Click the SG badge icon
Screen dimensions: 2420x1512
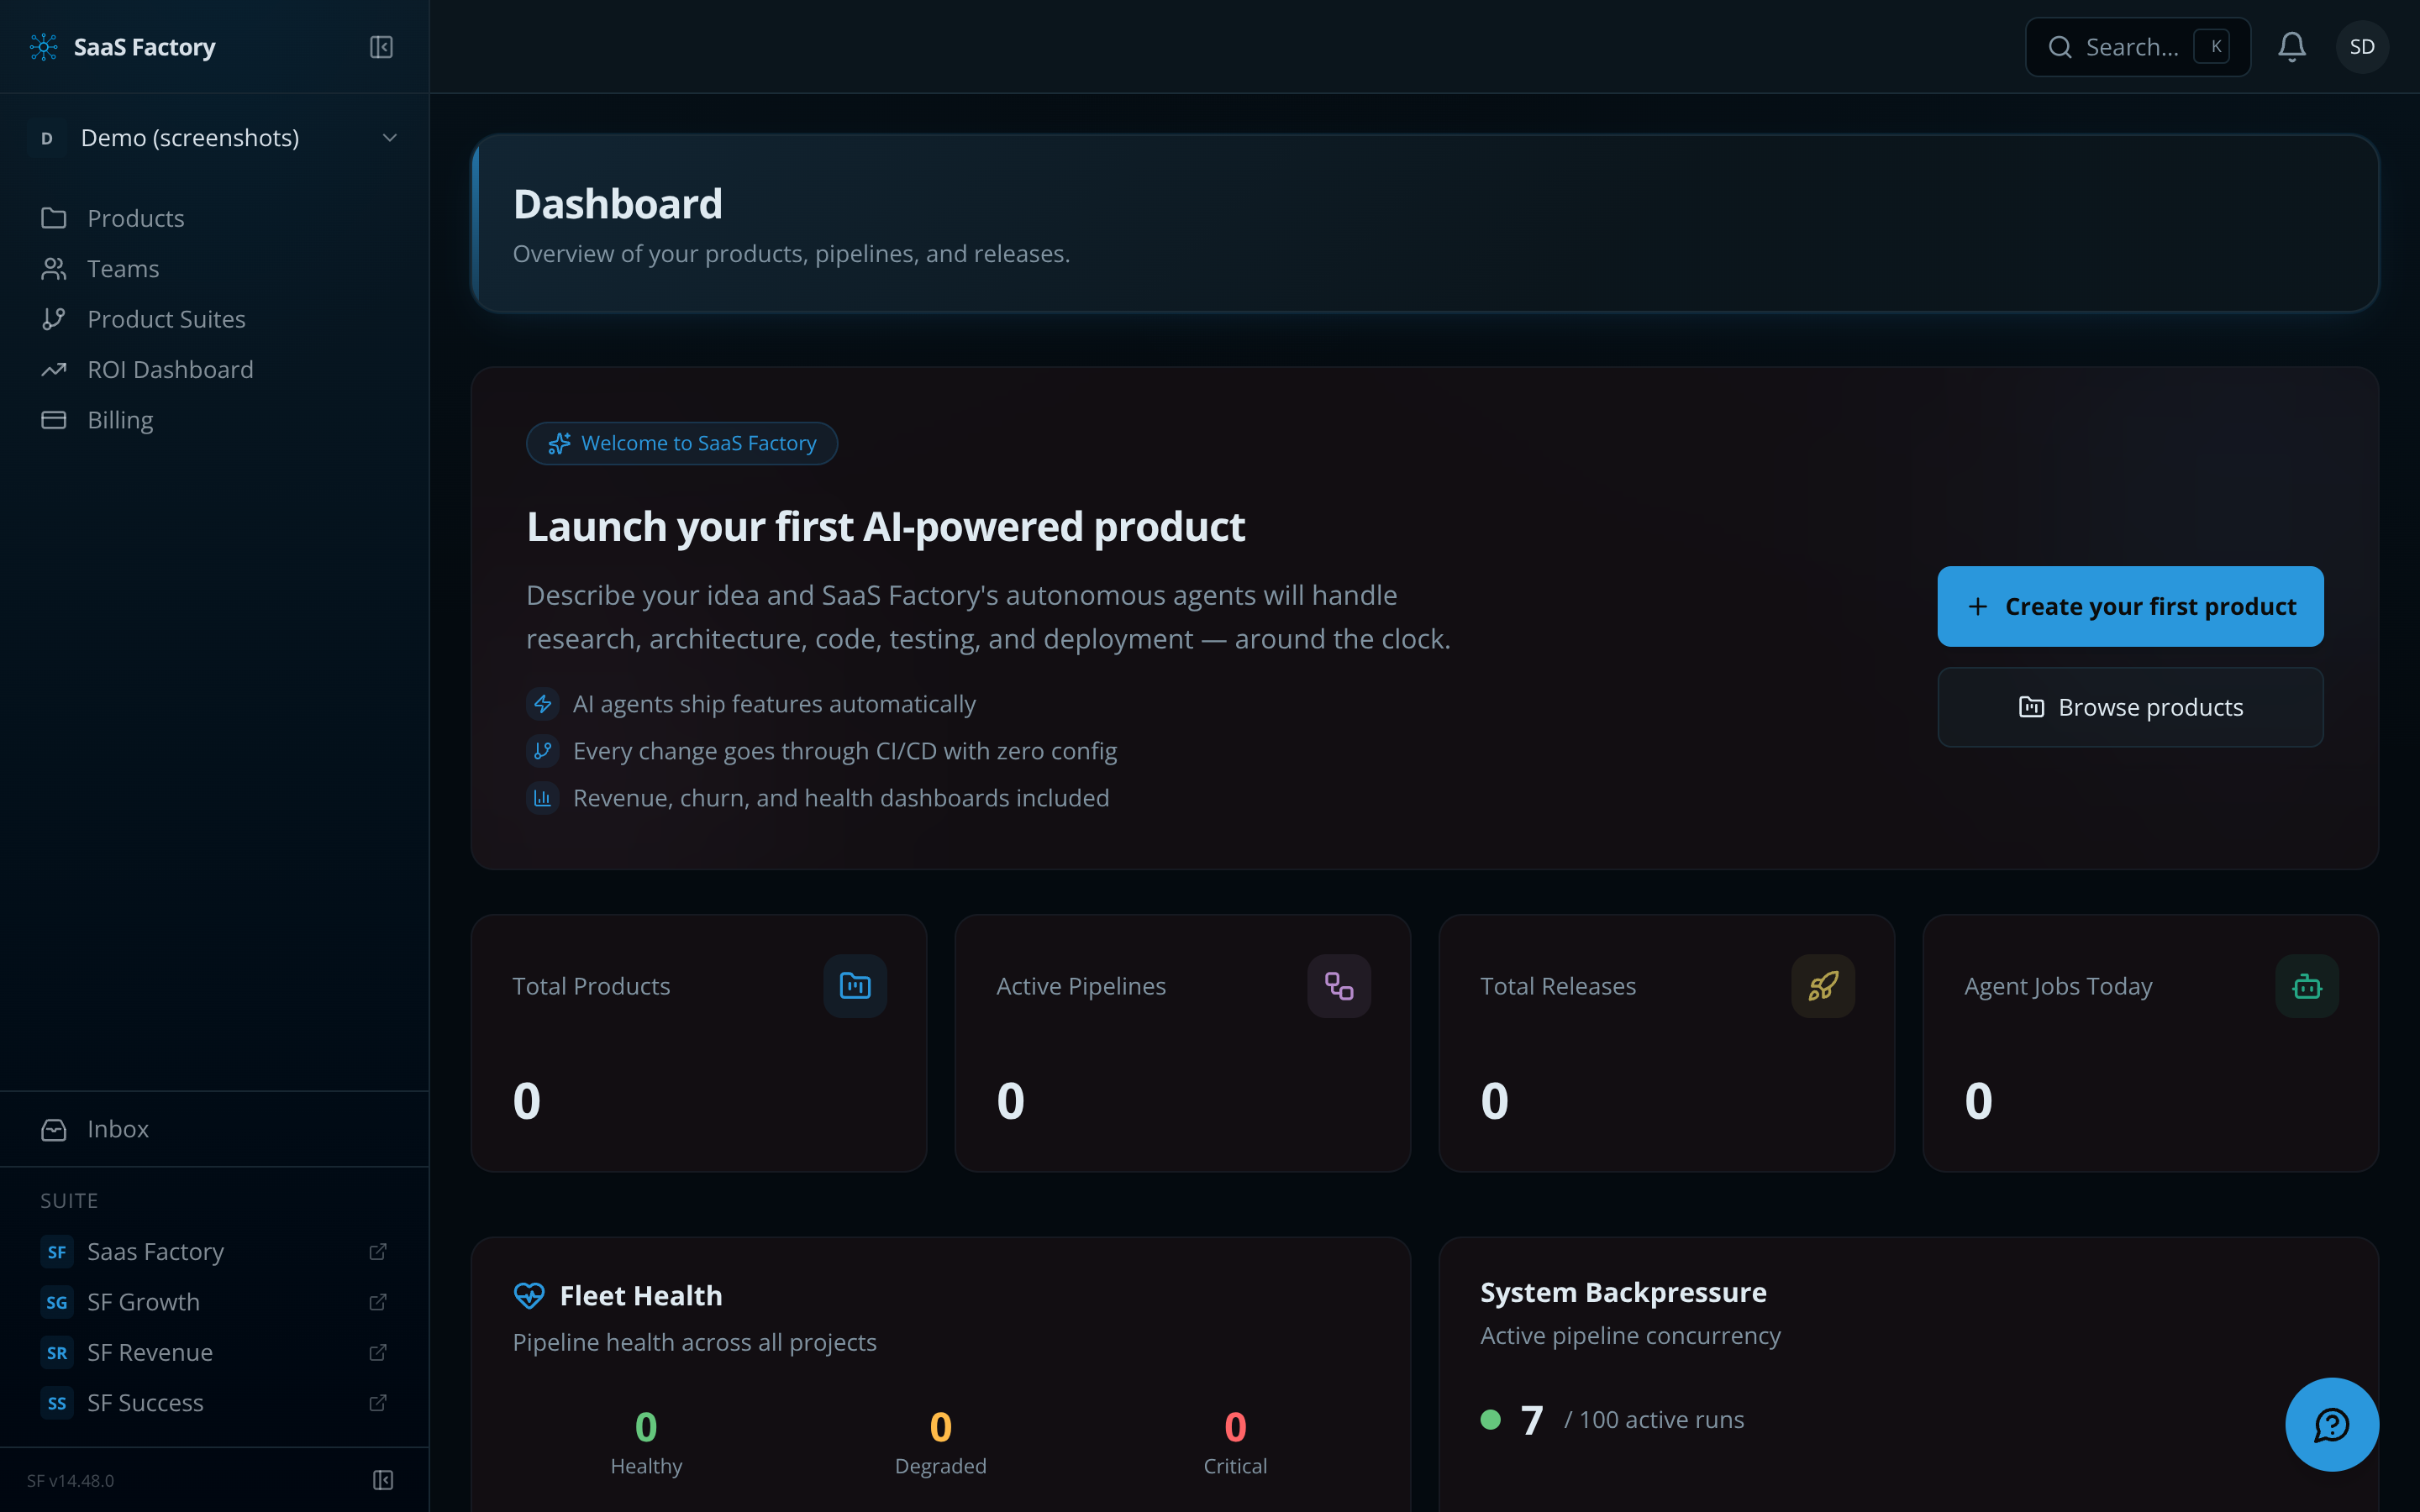pyautogui.click(x=57, y=1302)
